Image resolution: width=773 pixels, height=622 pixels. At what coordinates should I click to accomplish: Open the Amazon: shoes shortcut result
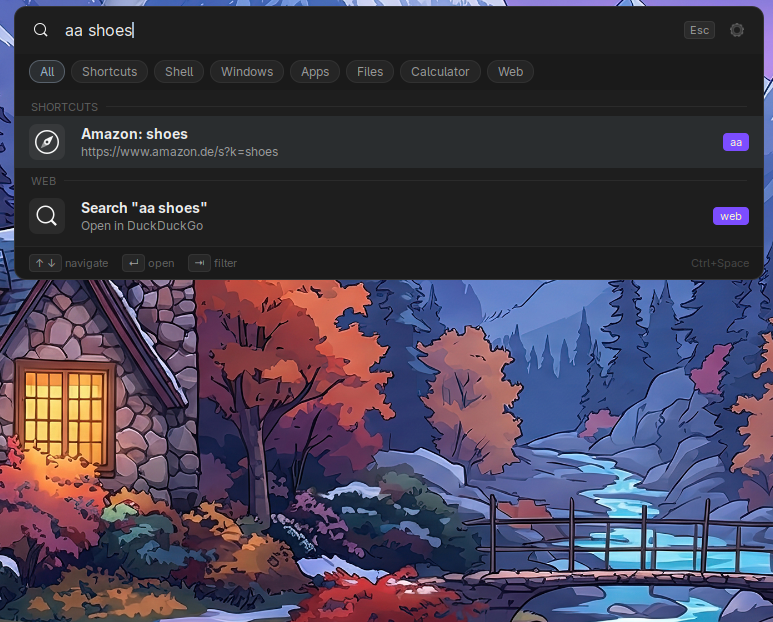pos(389,142)
